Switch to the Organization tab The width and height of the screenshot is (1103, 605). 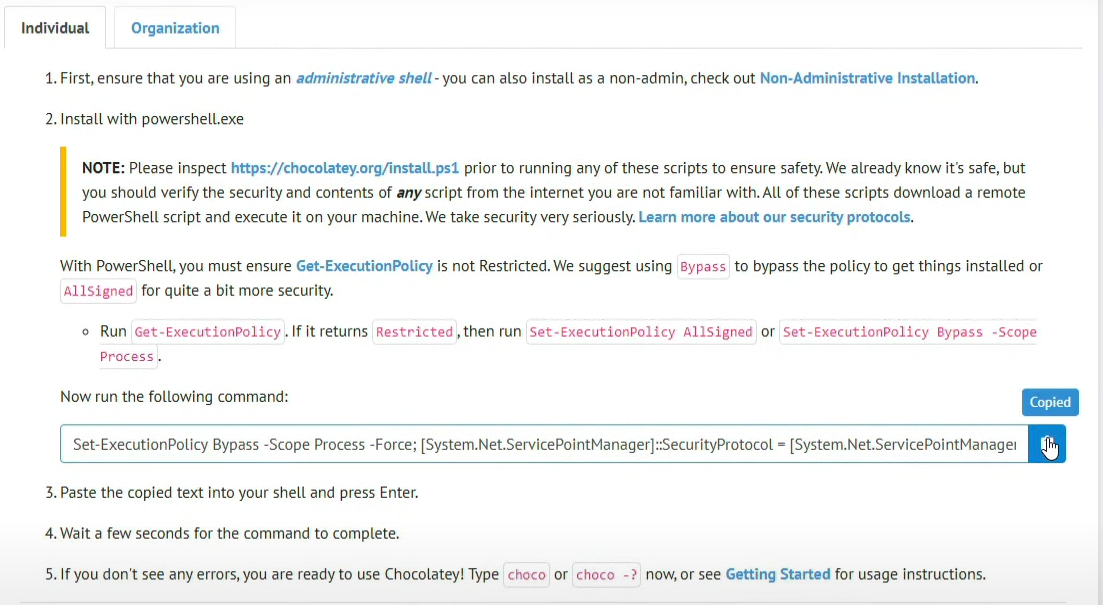click(175, 28)
